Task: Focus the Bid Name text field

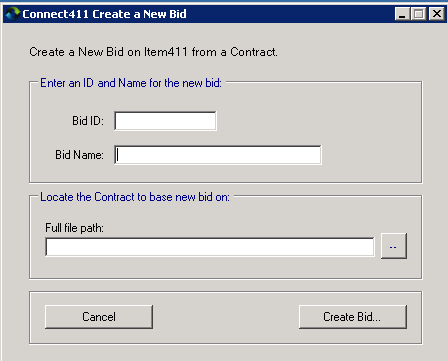Action: [218, 155]
